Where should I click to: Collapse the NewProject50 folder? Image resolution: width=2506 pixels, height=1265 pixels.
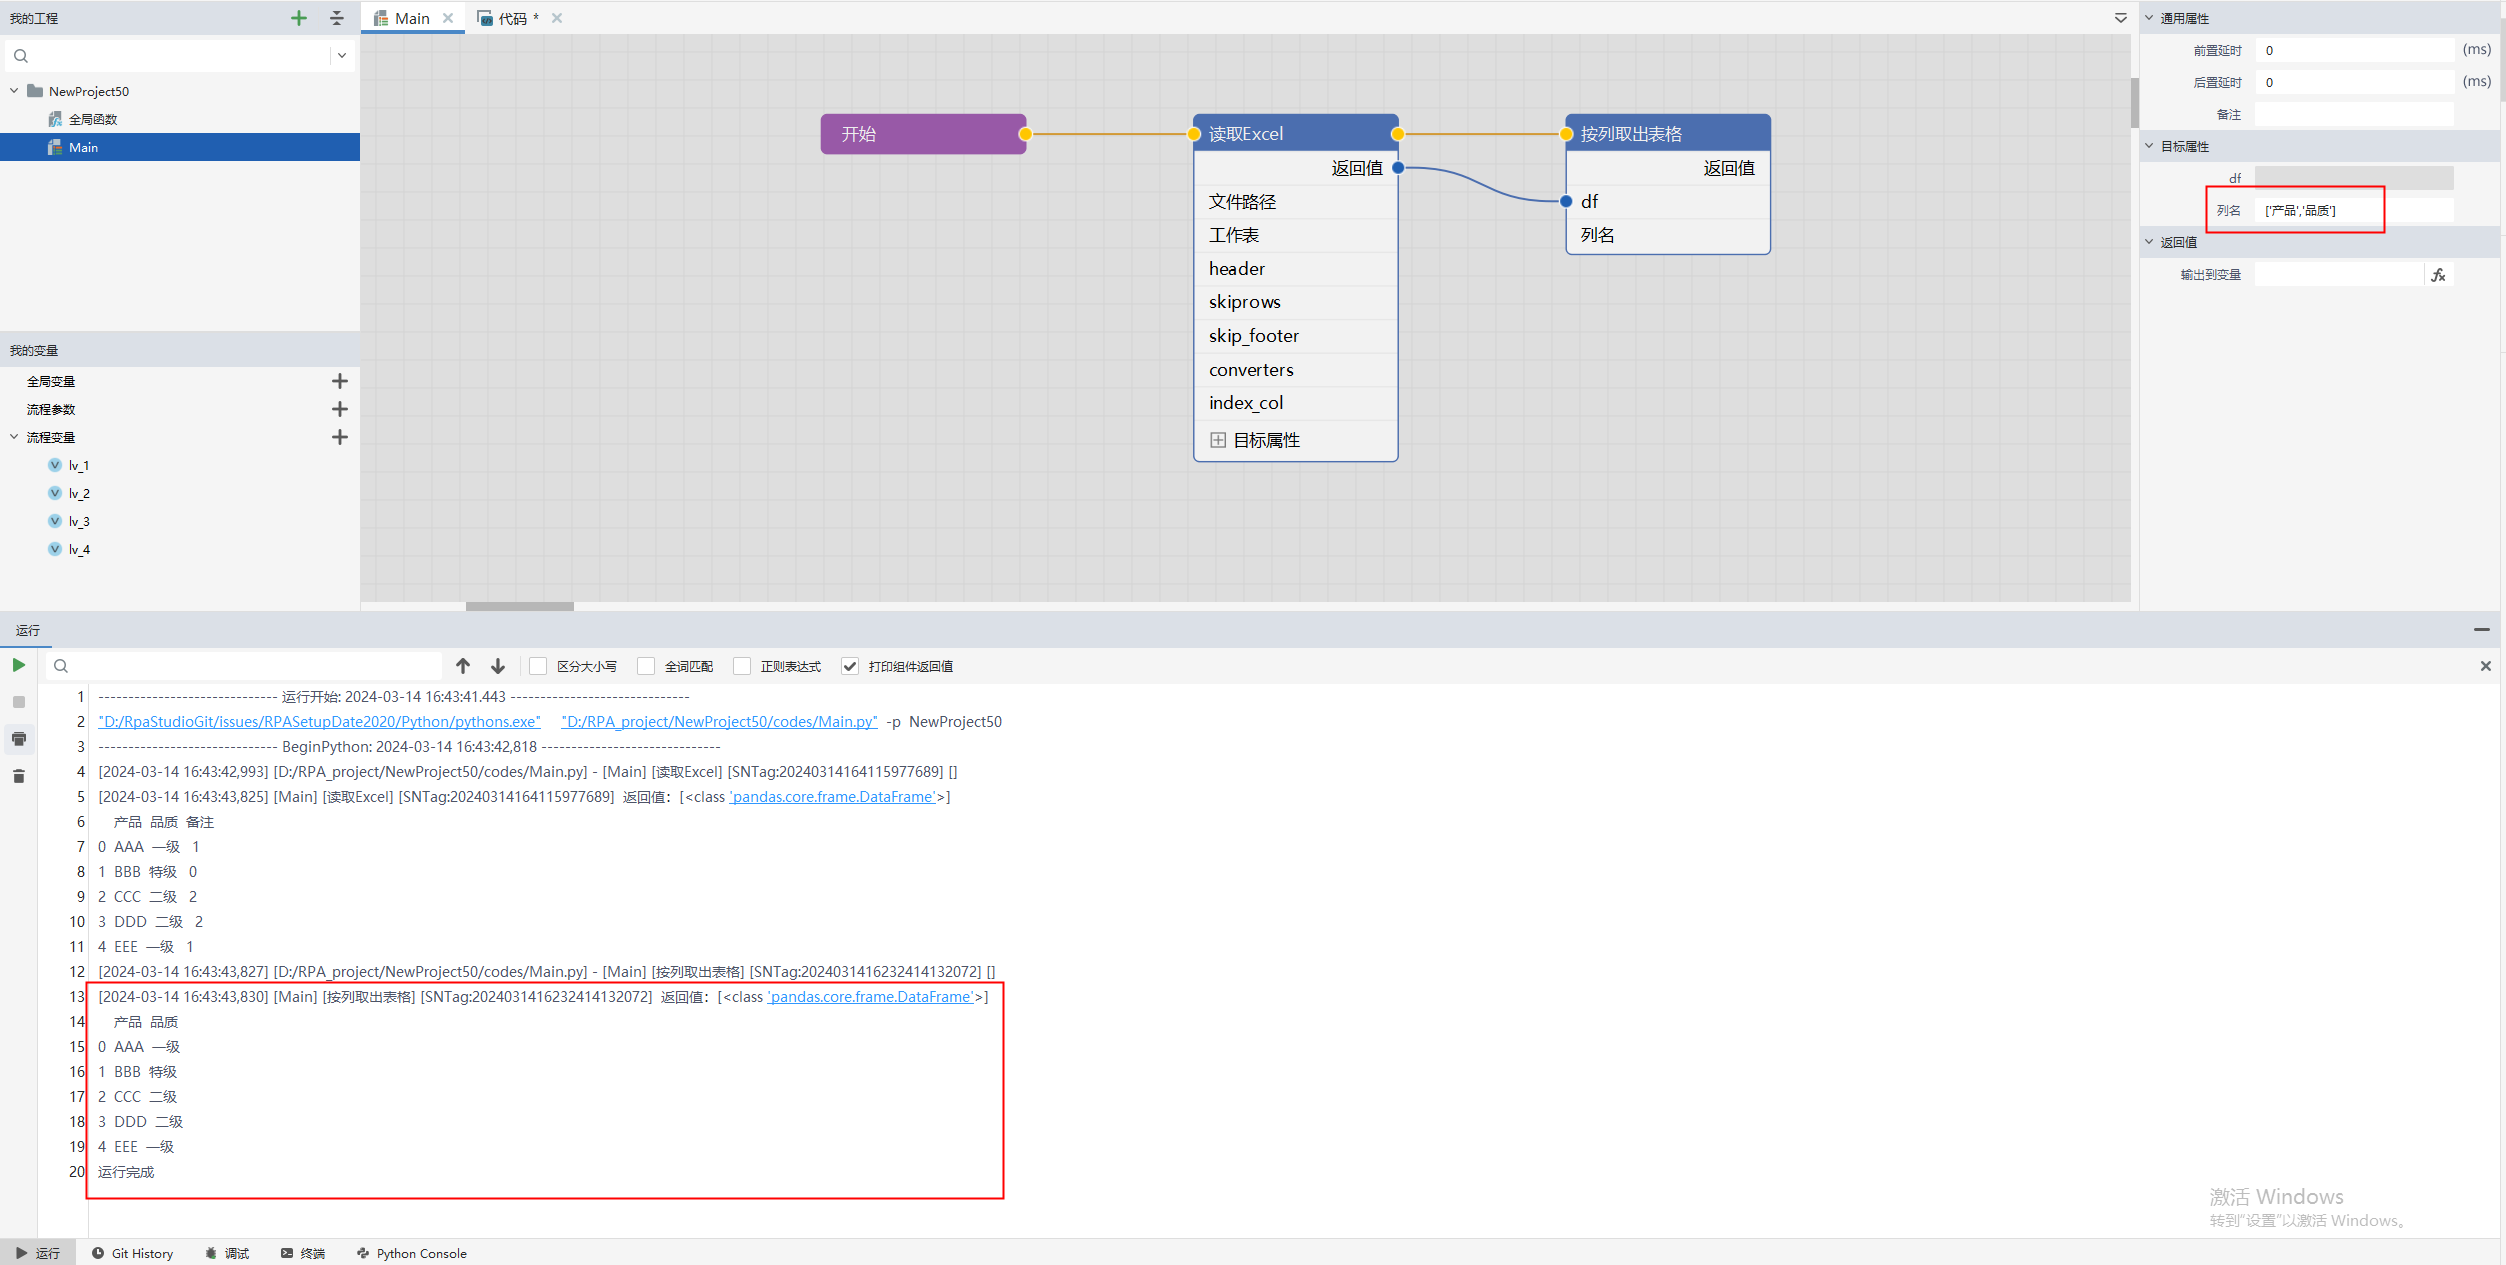tap(14, 91)
